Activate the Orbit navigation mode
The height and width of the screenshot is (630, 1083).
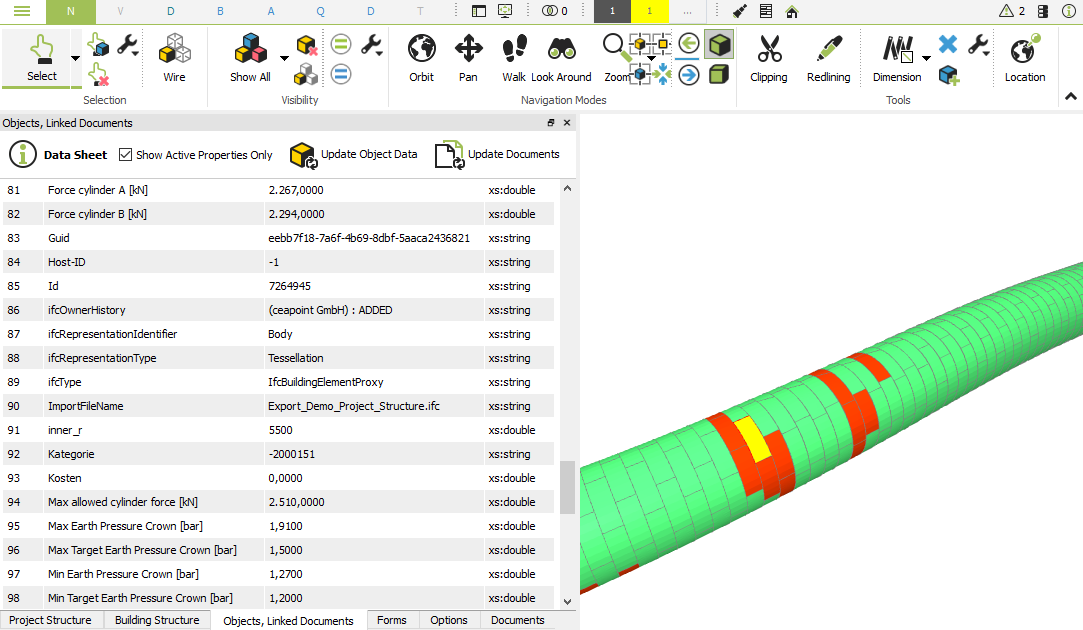point(421,58)
